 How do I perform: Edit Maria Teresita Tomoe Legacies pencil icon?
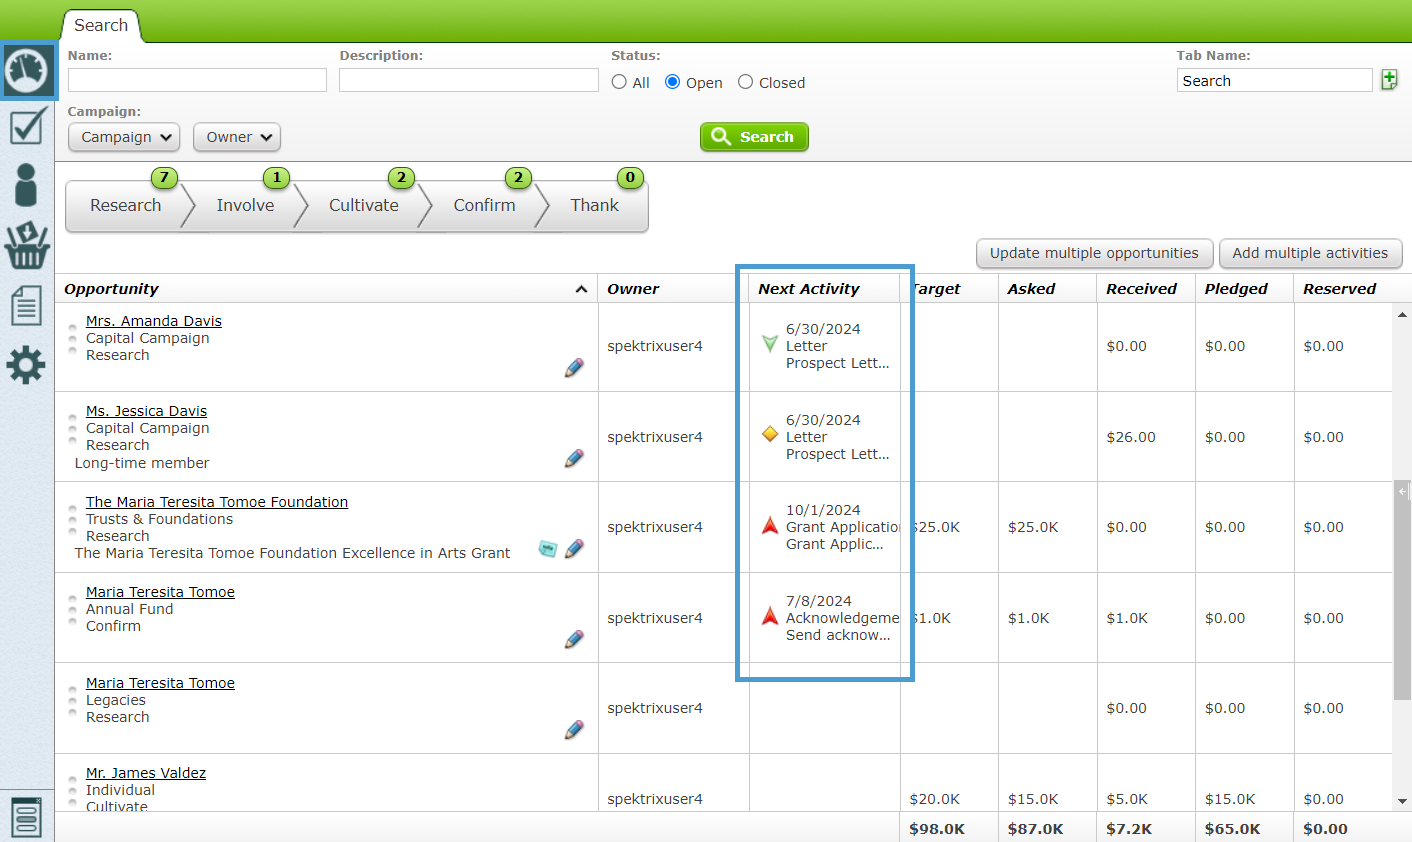[574, 730]
